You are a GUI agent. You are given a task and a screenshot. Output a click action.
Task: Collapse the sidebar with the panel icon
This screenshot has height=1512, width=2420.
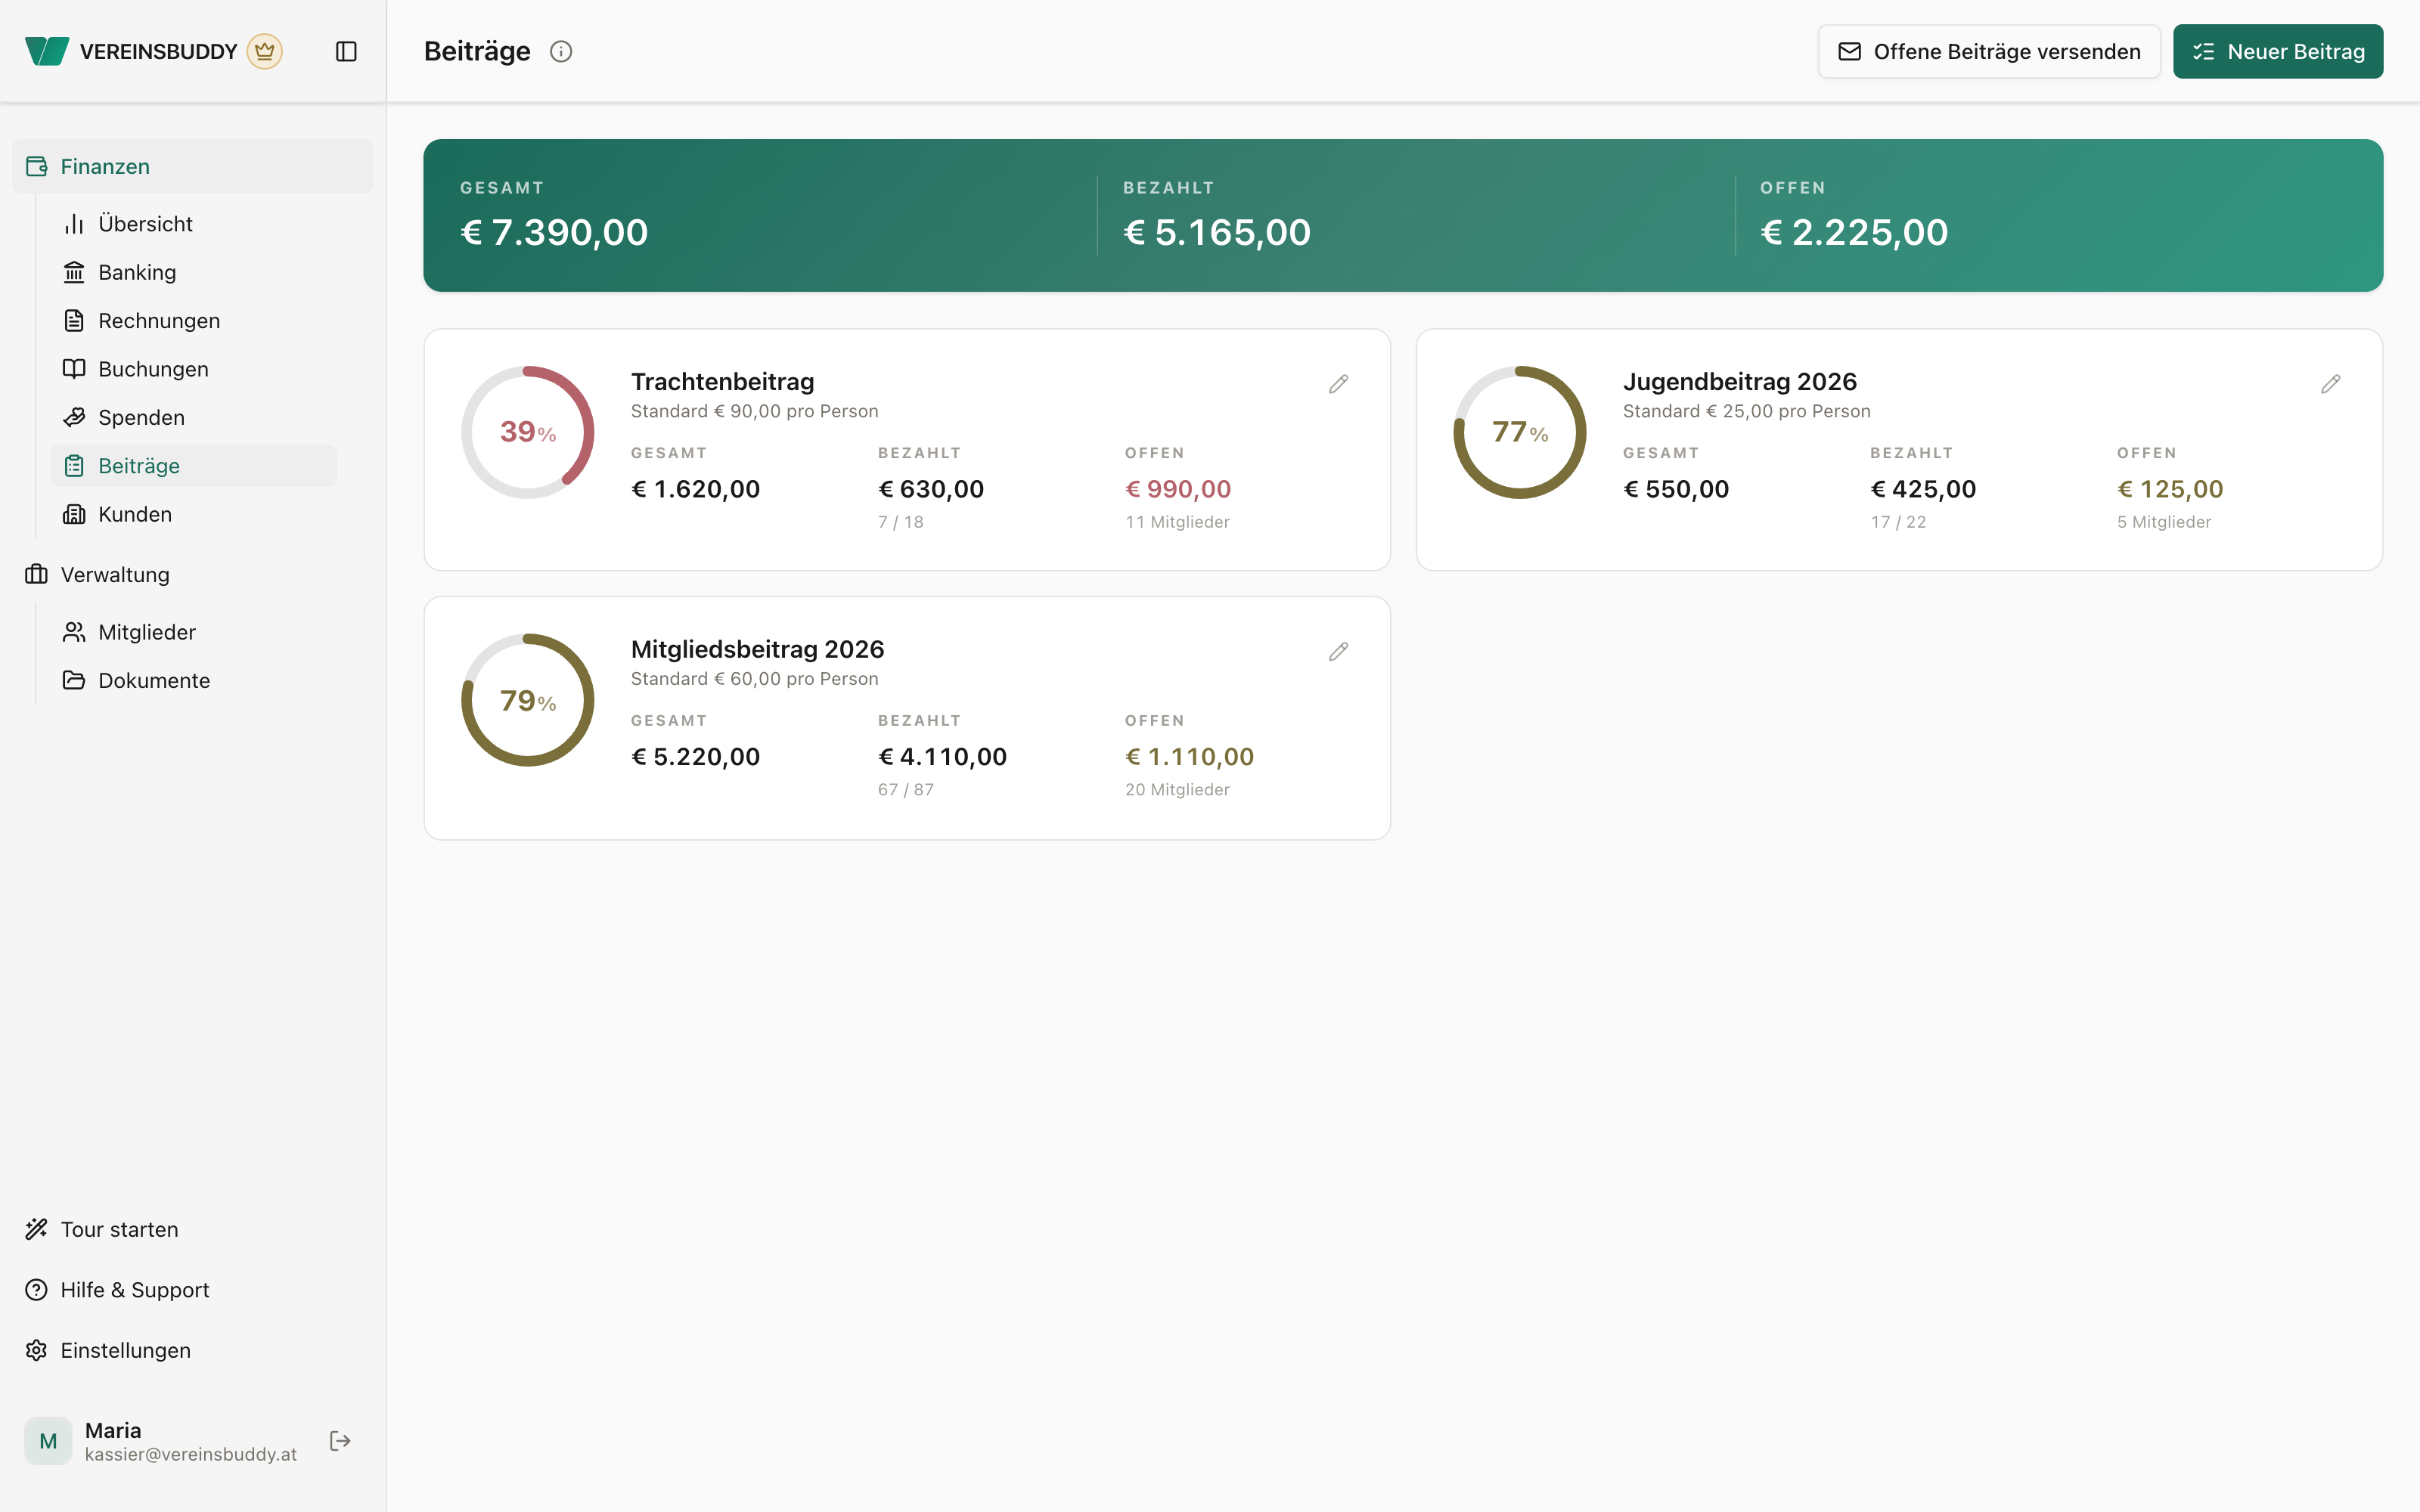[346, 51]
